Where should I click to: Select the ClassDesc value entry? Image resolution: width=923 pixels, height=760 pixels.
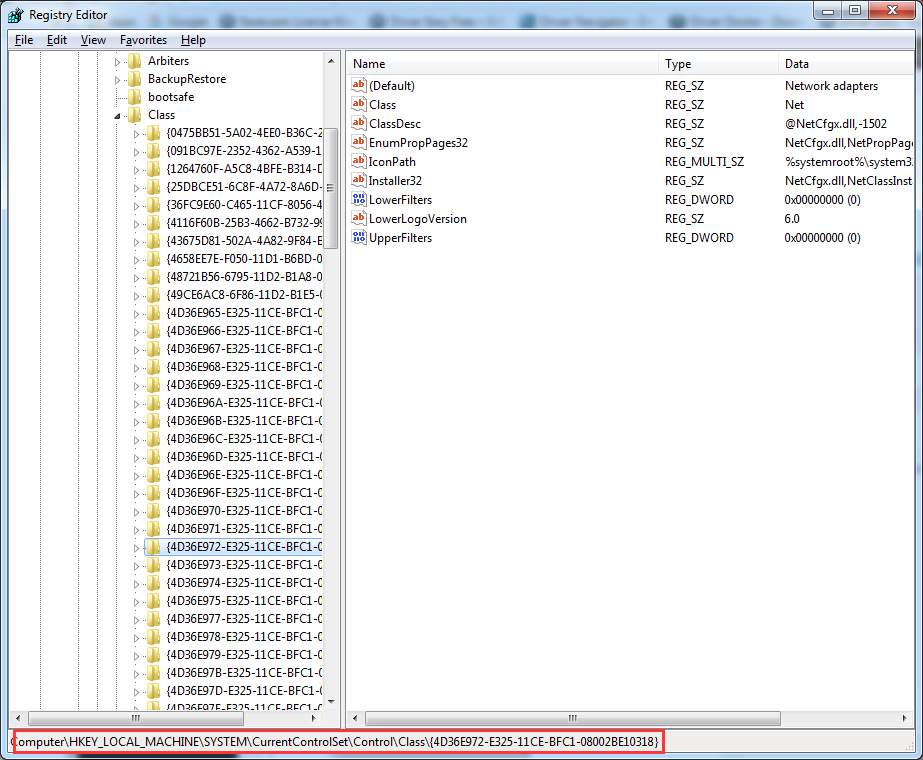point(392,123)
